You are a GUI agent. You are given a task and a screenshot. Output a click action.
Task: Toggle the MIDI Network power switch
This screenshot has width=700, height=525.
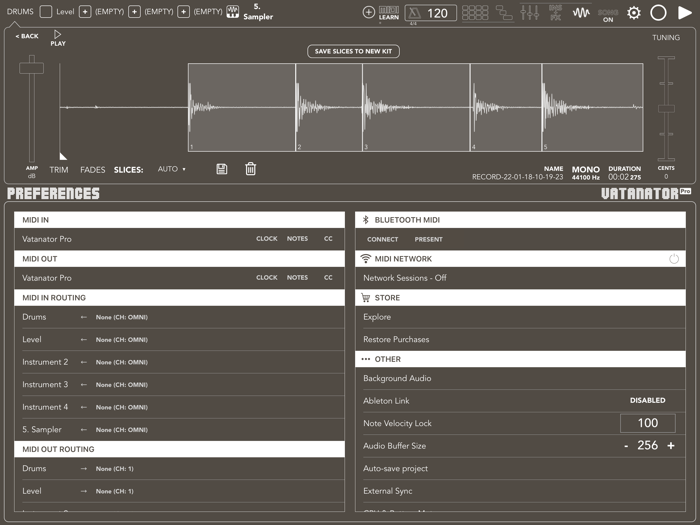674,259
